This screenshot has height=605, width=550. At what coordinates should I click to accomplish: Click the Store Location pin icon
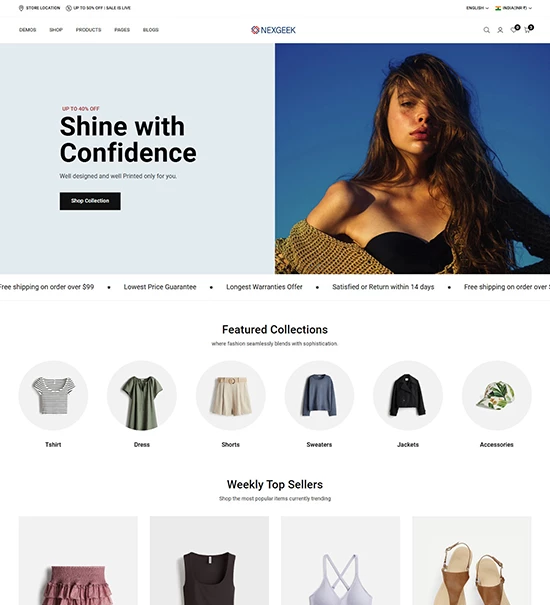point(21,8)
